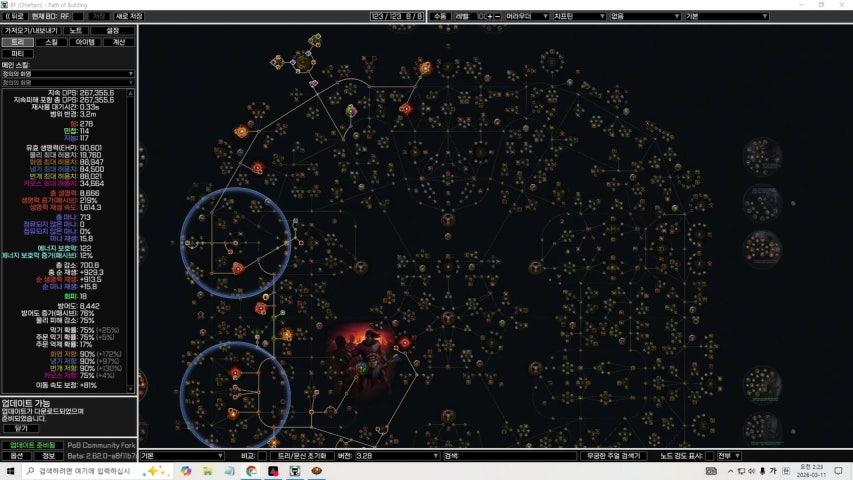Click the Windows Start button
This screenshot has height=480, width=853.
tap(10, 471)
